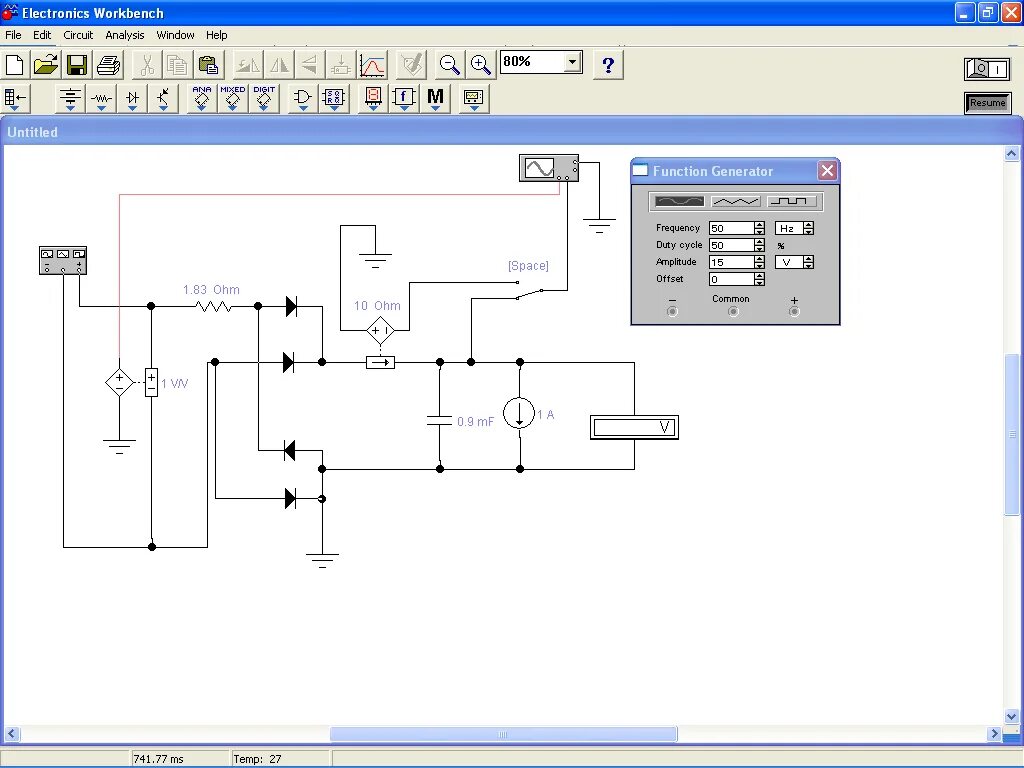This screenshot has height=768, width=1024.
Task: Adjust the Amplitude value stepper
Action: coord(759,262)
